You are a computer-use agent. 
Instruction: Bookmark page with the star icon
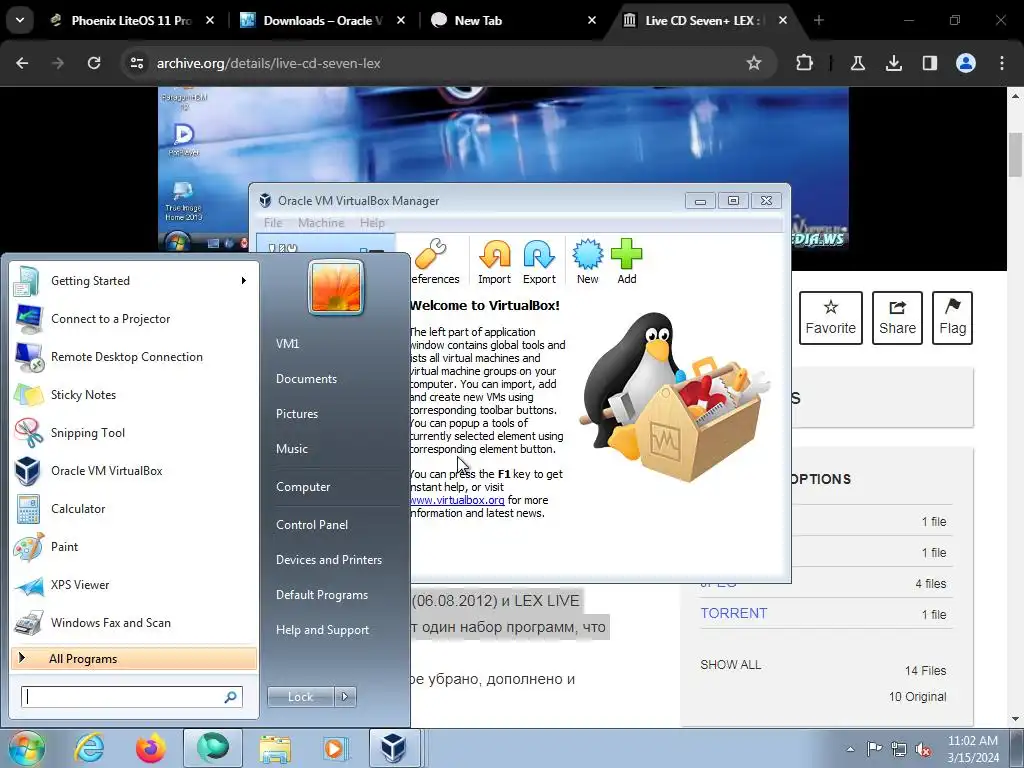[754, 63]
